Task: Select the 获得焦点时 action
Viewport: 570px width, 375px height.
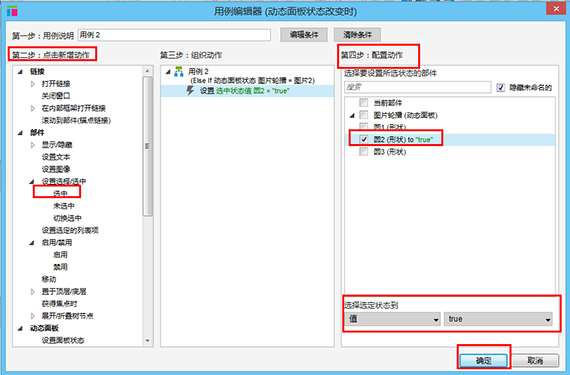Action: [x=59, y=303]
